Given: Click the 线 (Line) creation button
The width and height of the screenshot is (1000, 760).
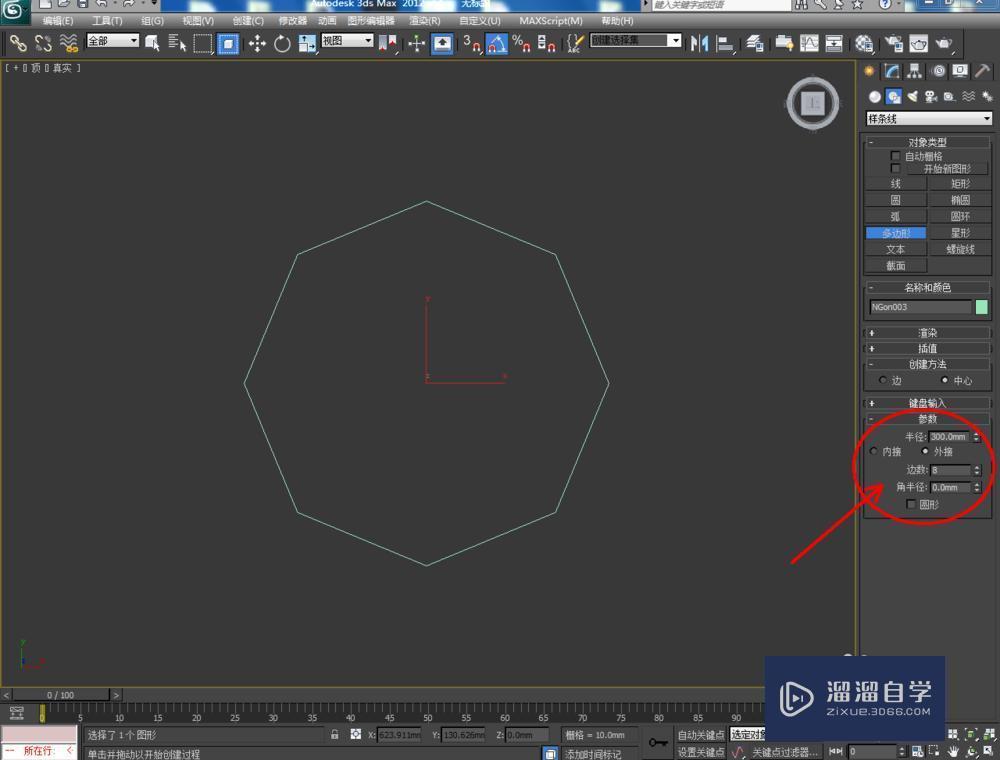Looking at the screenshot, I should point(895,184).
